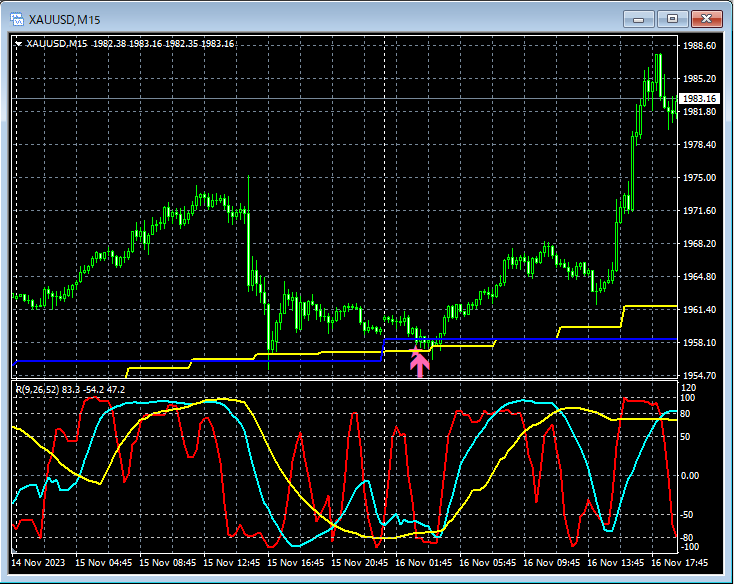Screen dimensions: 734x584
Task: Click indicator scale value 0.00
Action: (690, 475)
